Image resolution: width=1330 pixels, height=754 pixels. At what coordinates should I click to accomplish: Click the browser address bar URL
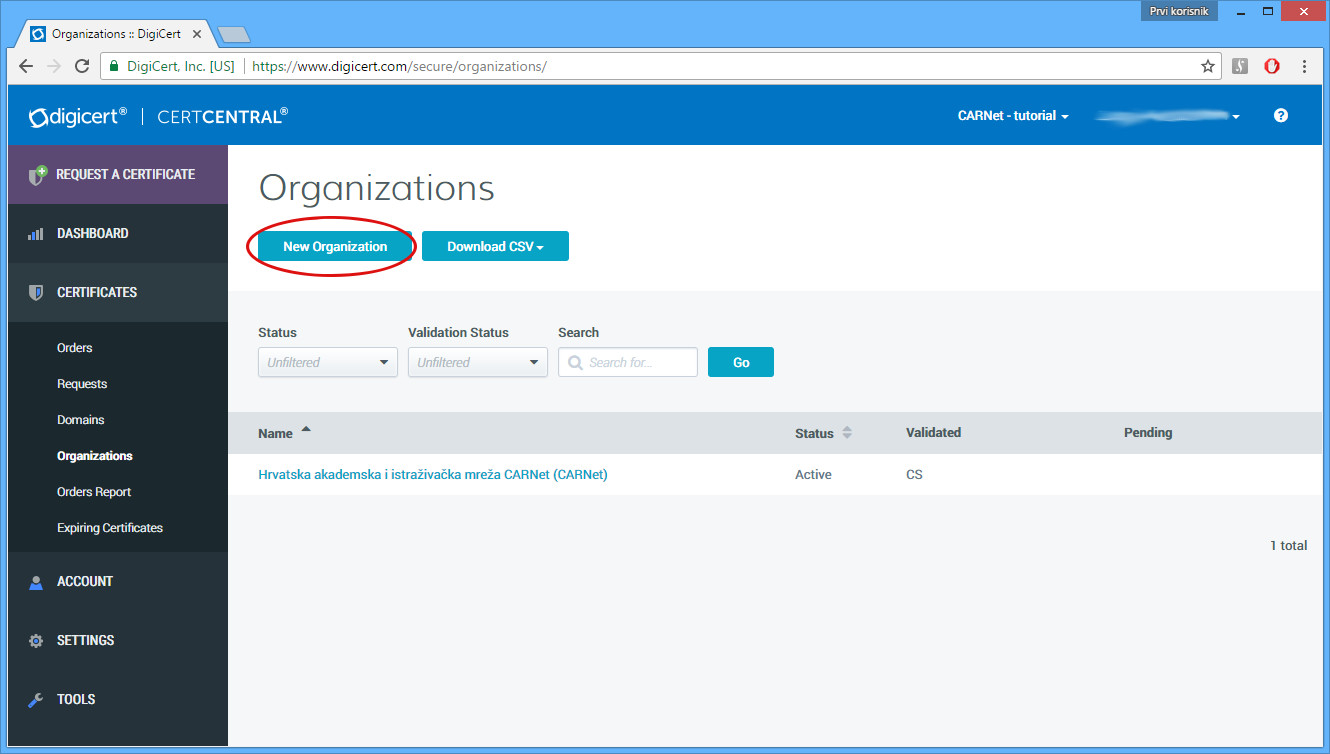(x=400, y=66)
